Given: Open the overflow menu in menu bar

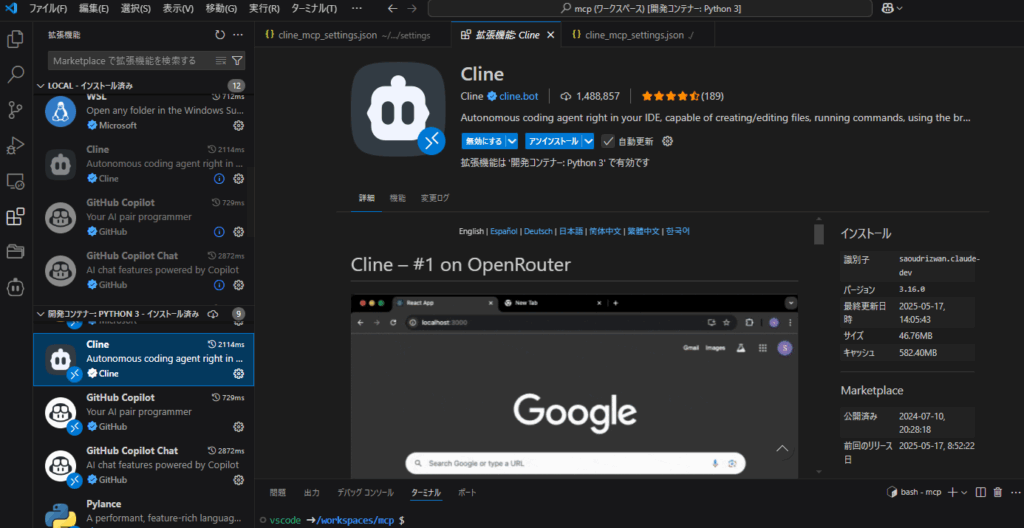Looking at the screenshot, I should point(356,8).
